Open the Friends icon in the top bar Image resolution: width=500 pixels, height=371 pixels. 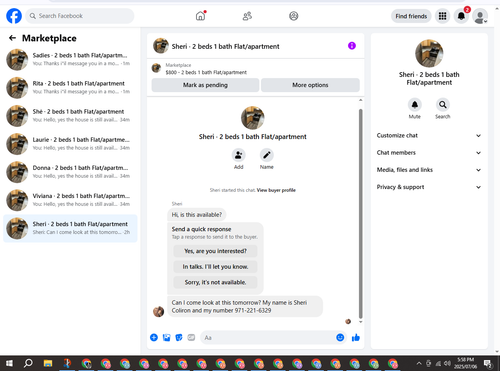[247, 16]
